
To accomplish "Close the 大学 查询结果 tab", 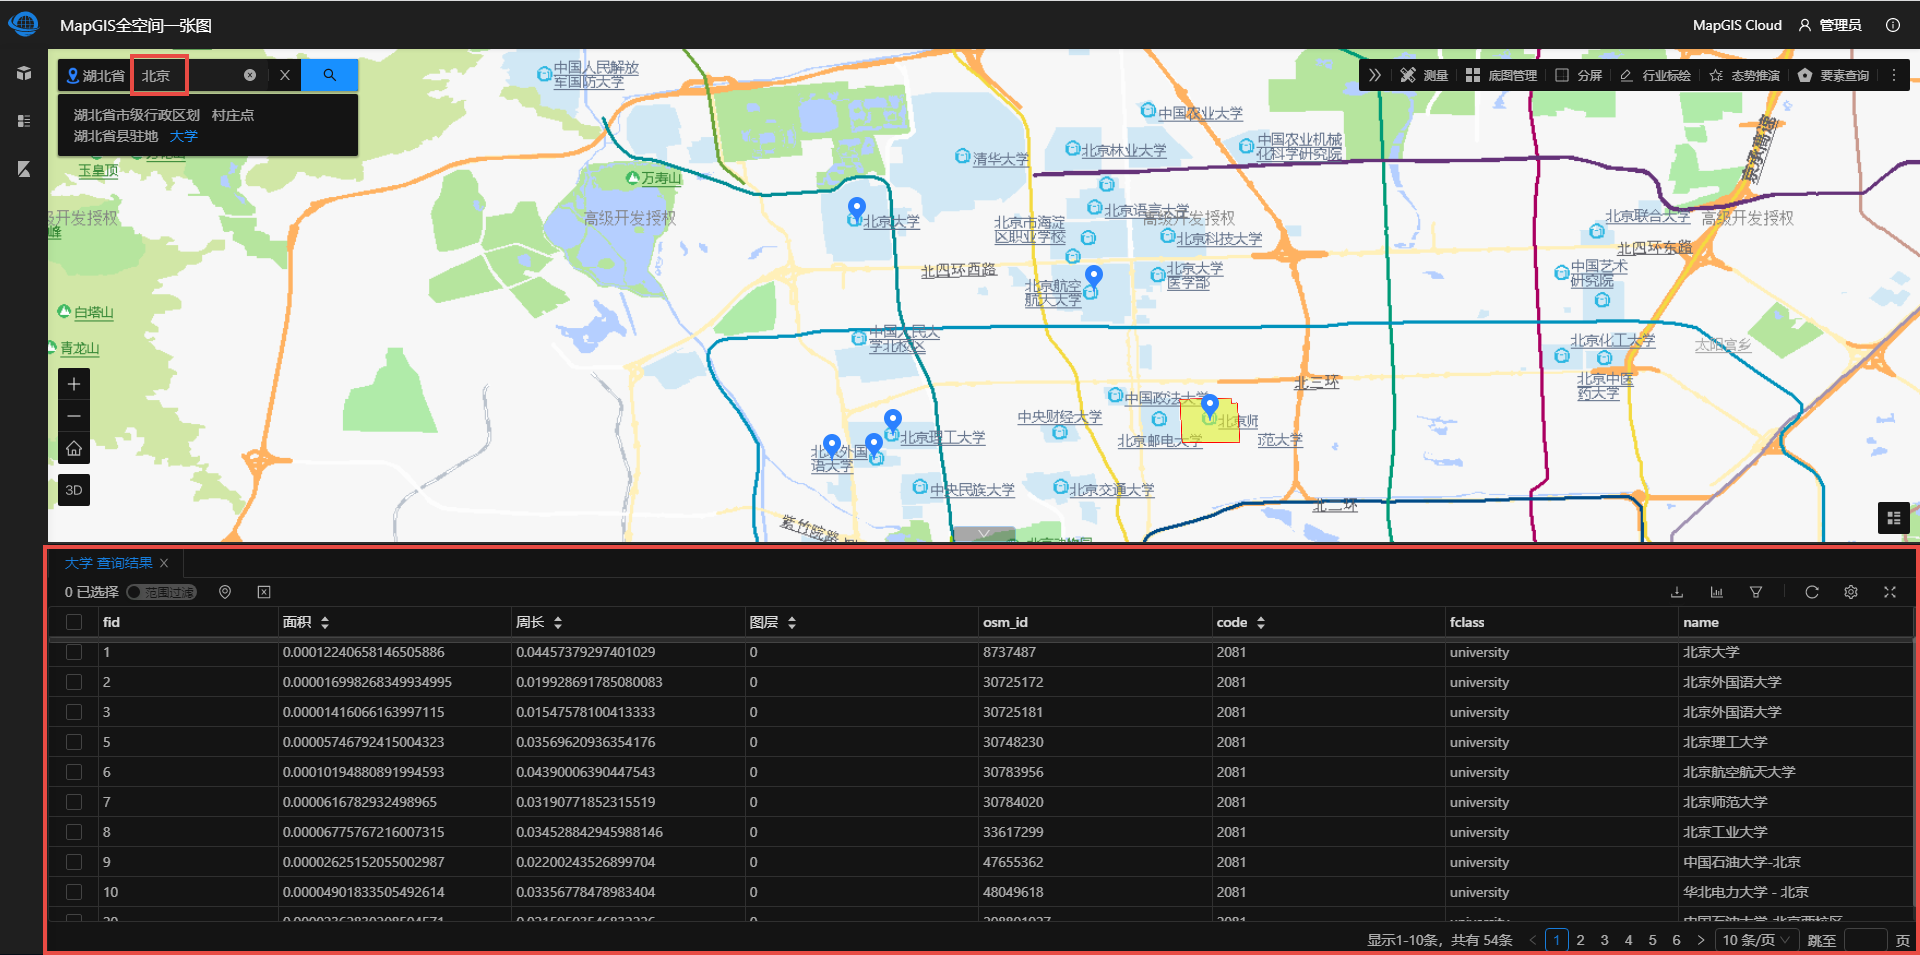I will click(x=164, y=563).
